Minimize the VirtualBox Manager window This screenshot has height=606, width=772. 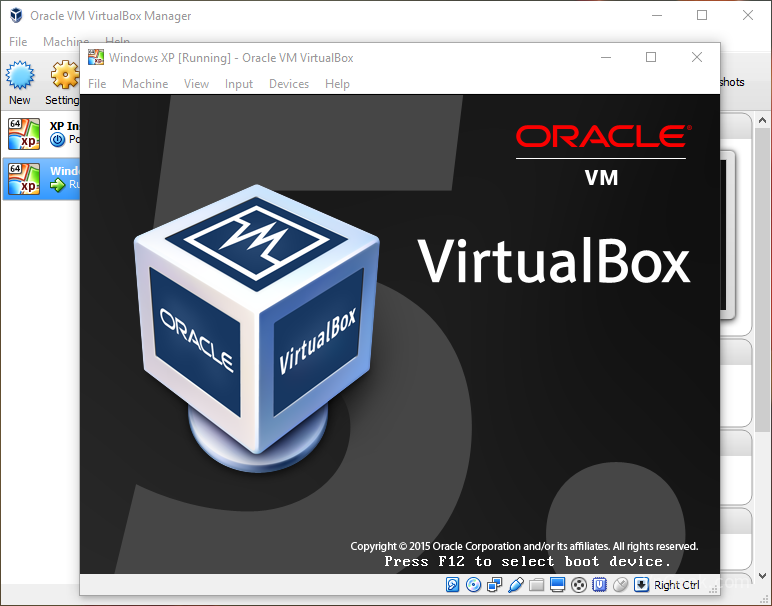point(657,15)
